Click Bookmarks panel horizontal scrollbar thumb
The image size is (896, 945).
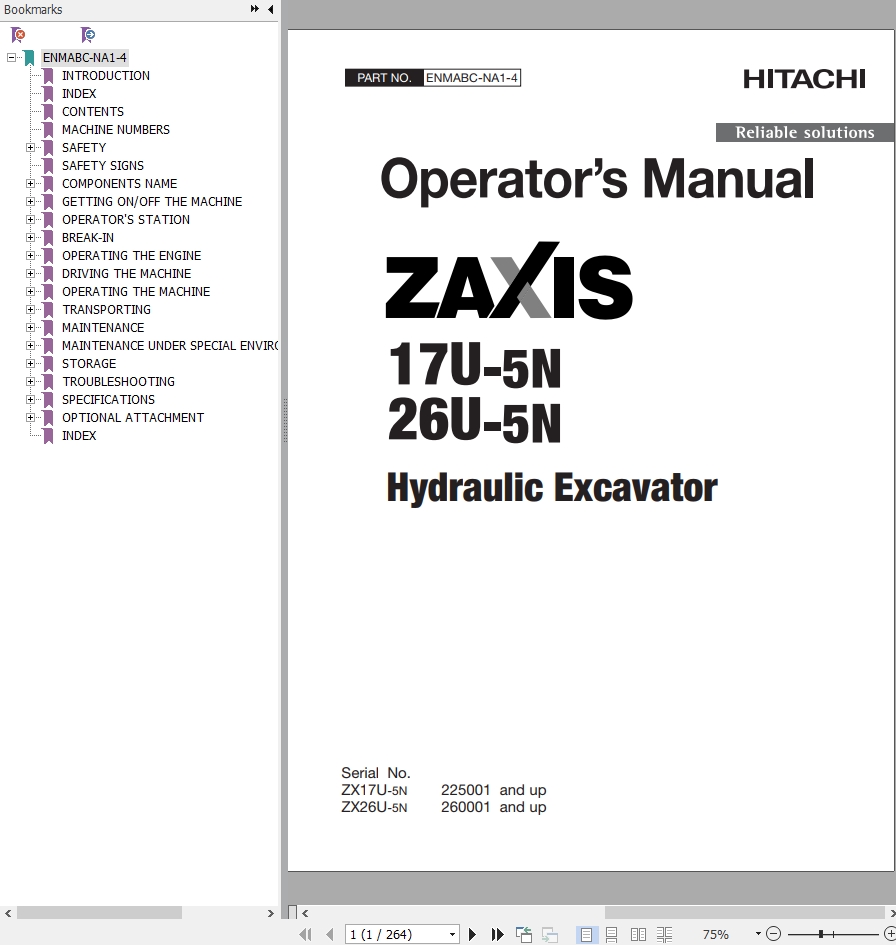99,913
